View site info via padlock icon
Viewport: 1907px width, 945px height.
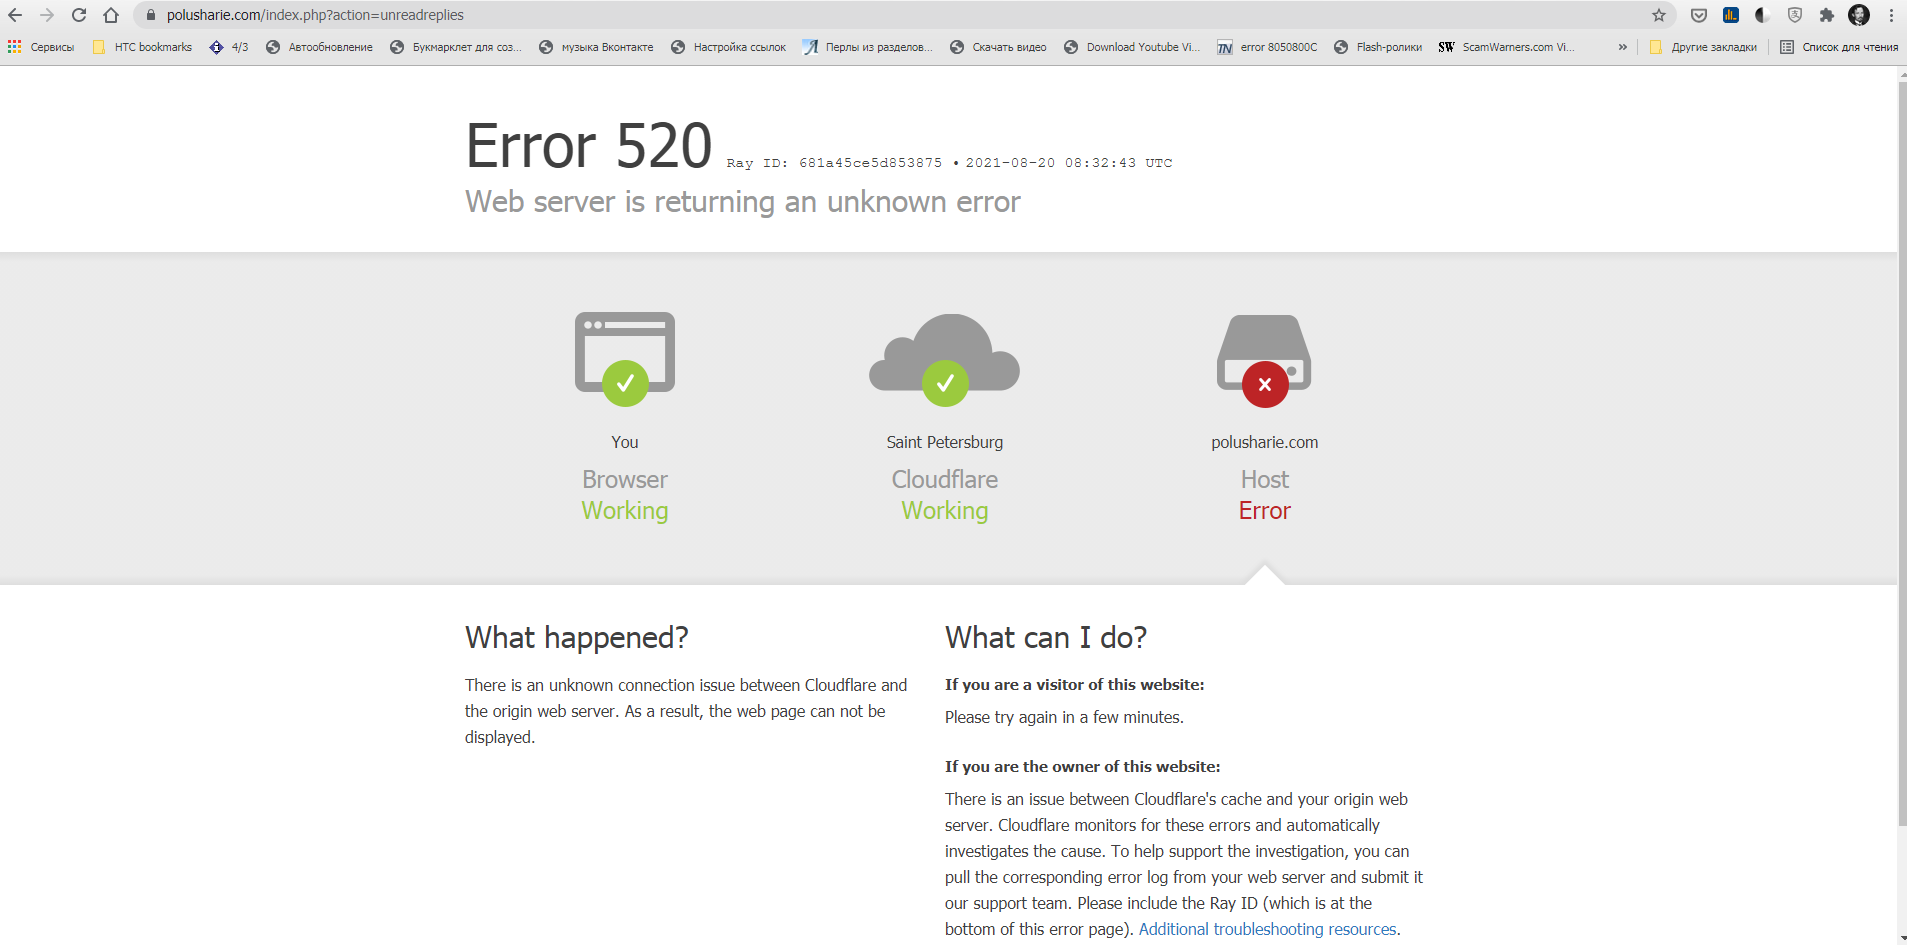(151, 15)
